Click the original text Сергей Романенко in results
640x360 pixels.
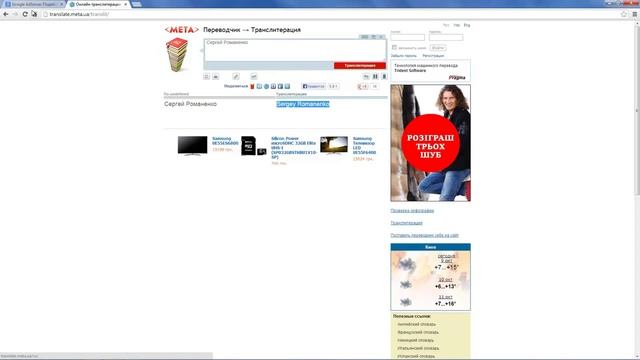pos(190,104)
